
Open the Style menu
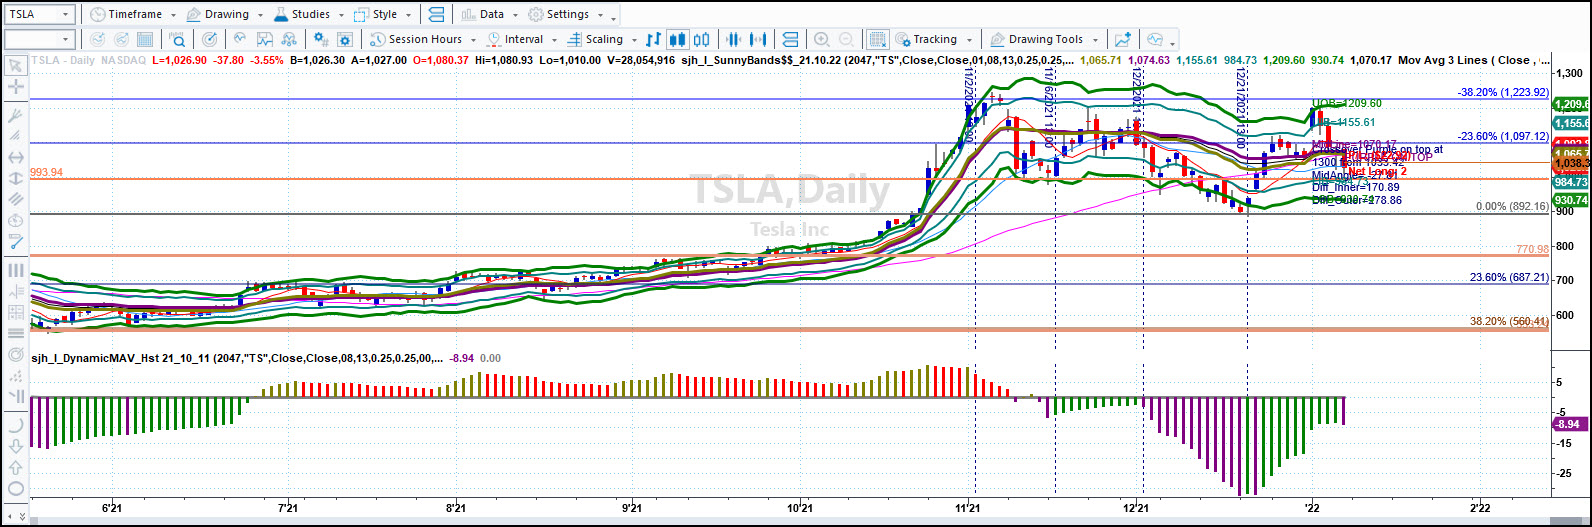pyautogui.click(x=382, y=14)
